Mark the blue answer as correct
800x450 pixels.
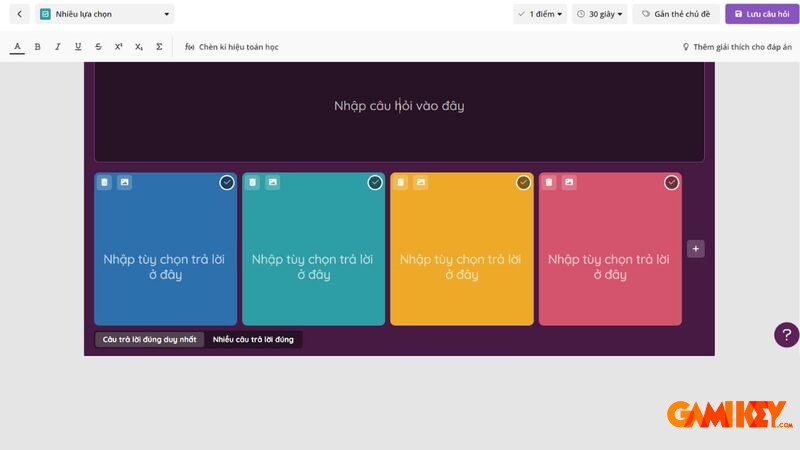(x=227, y=182)
